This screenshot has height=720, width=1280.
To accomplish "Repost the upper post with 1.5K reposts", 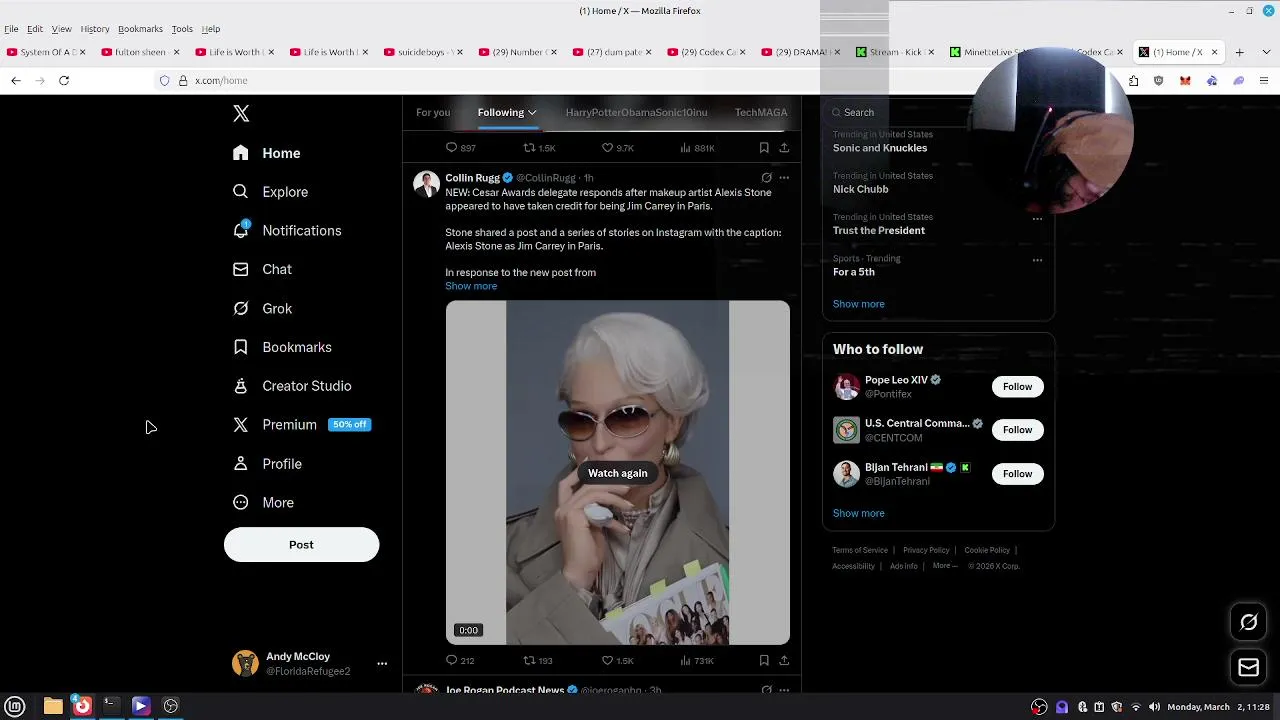I will tap(539, 148).
